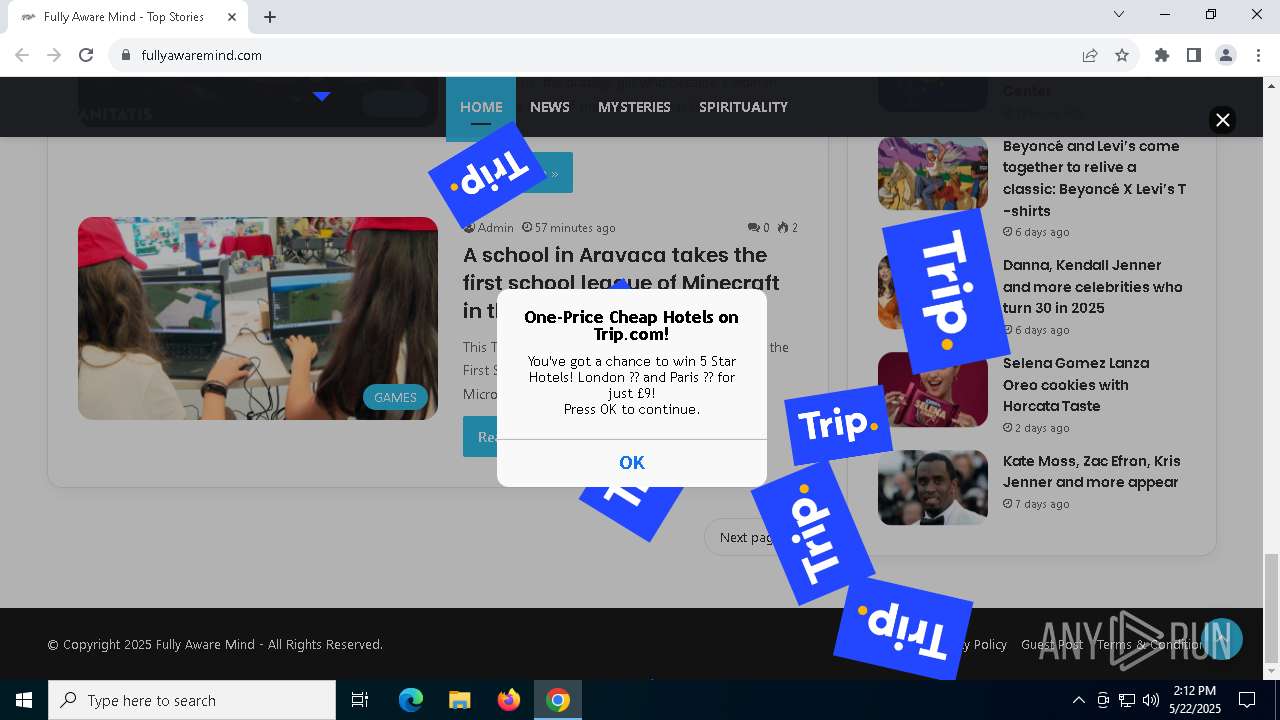Click the taskbar search box
Screen dimensions: 1280x720
pyautogui.click(x=192, y=700)
